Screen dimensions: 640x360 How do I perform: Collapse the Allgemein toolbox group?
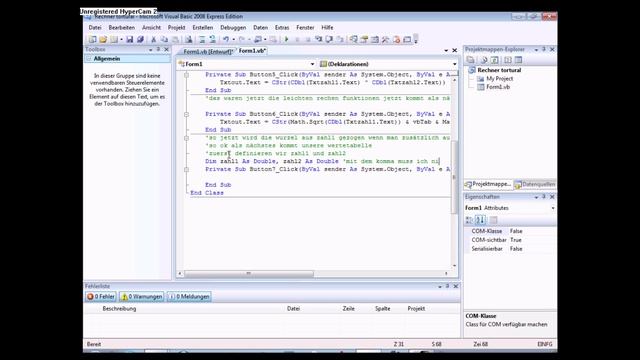[x=89, y=59]
